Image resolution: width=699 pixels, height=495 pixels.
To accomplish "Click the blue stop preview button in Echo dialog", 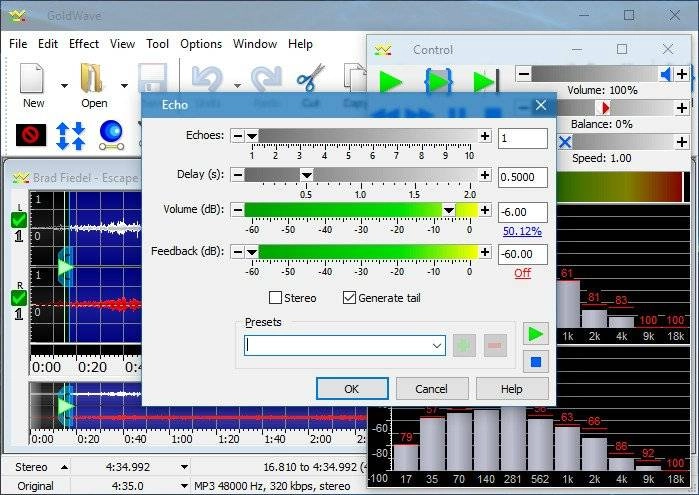I will 535,362.
